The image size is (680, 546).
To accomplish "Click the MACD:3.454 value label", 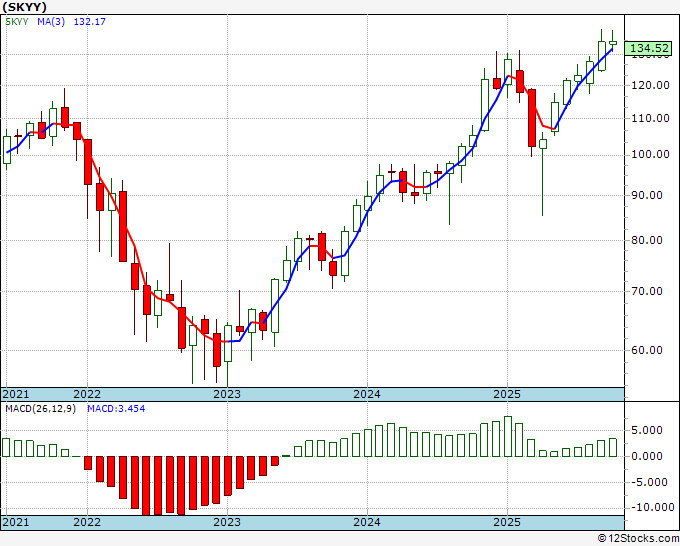I will click(x=116, y=409).
